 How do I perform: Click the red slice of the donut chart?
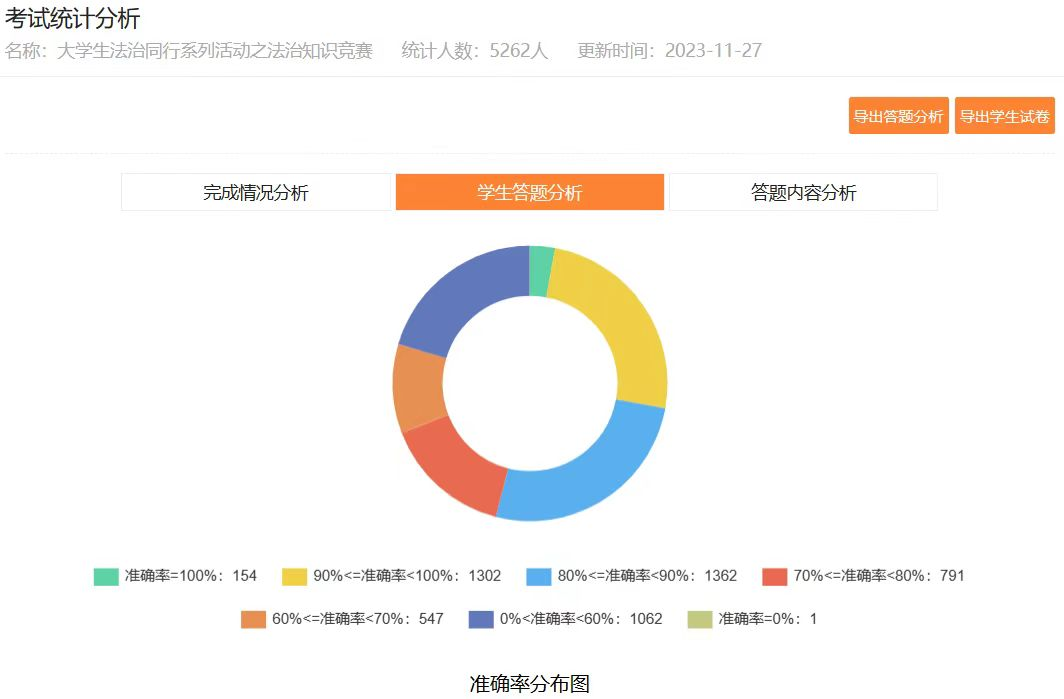[461, 465]
